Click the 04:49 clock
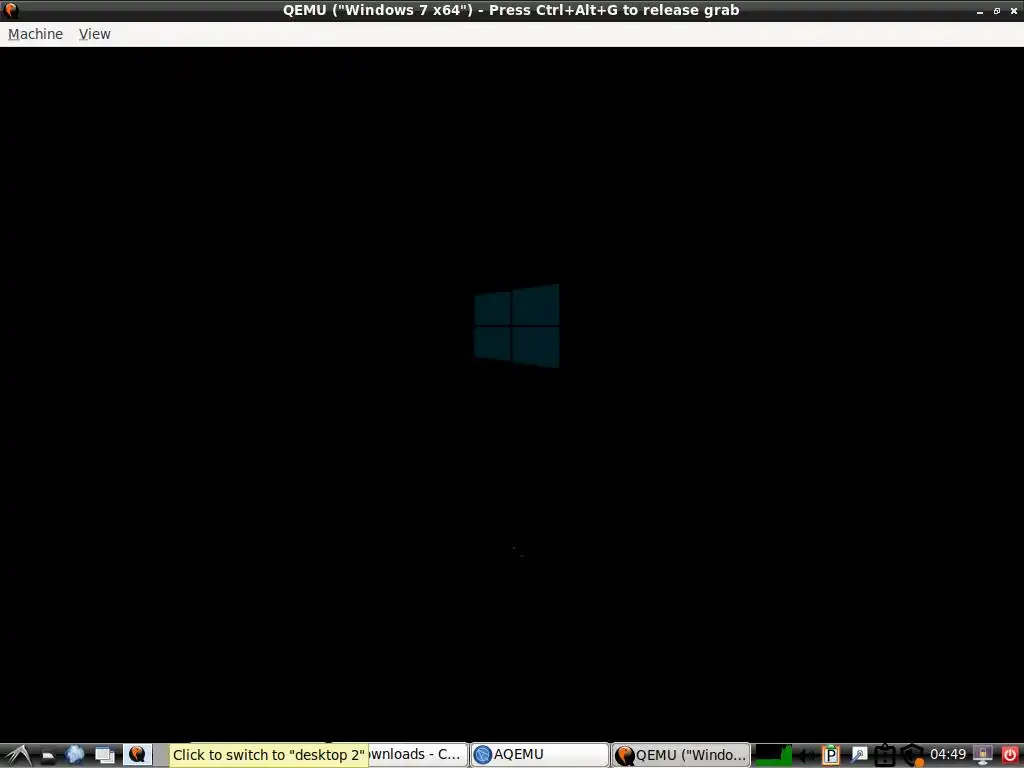Viewport: 1024px width, 768px height. (x=948, y=754)
